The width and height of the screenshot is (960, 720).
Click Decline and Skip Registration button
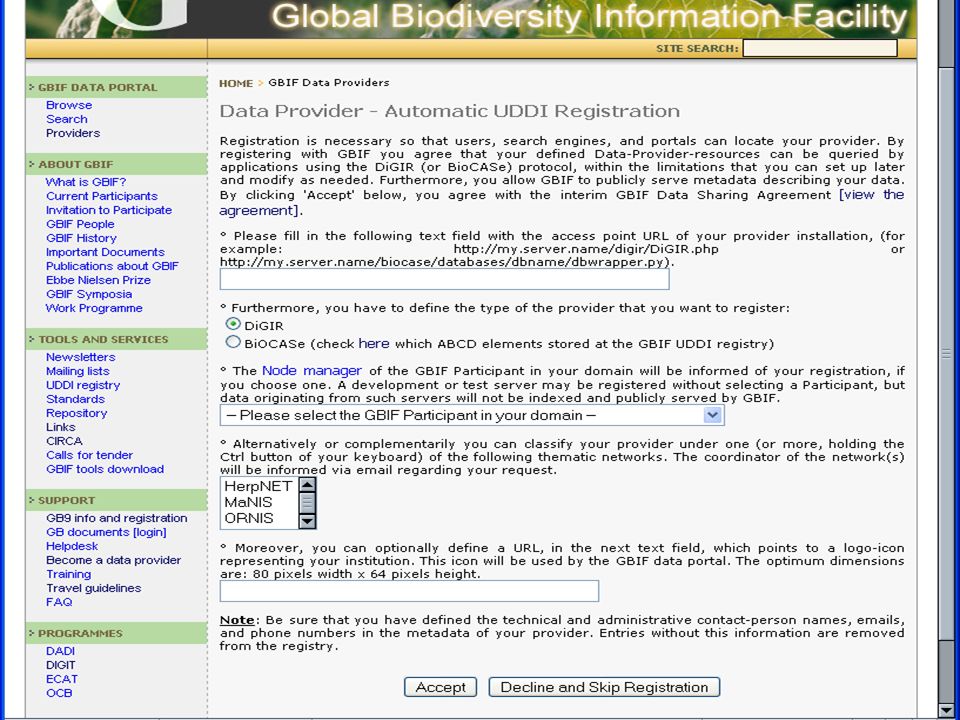point(604,687)
